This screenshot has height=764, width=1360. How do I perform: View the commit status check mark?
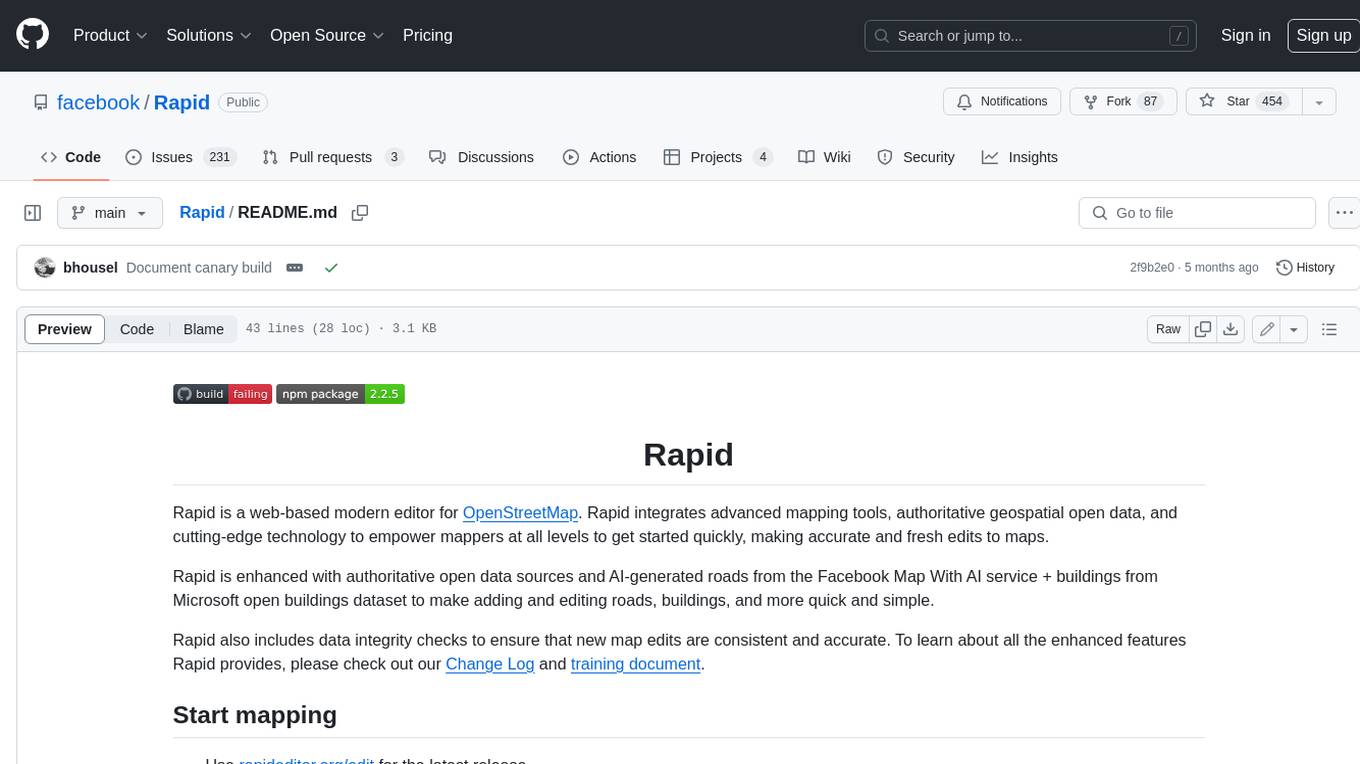coord(331,268)
